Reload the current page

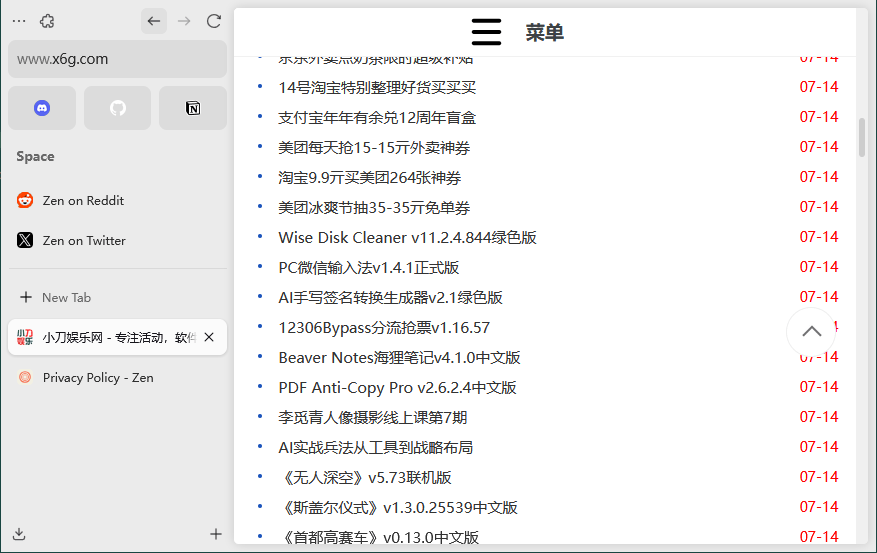point(213,21)
